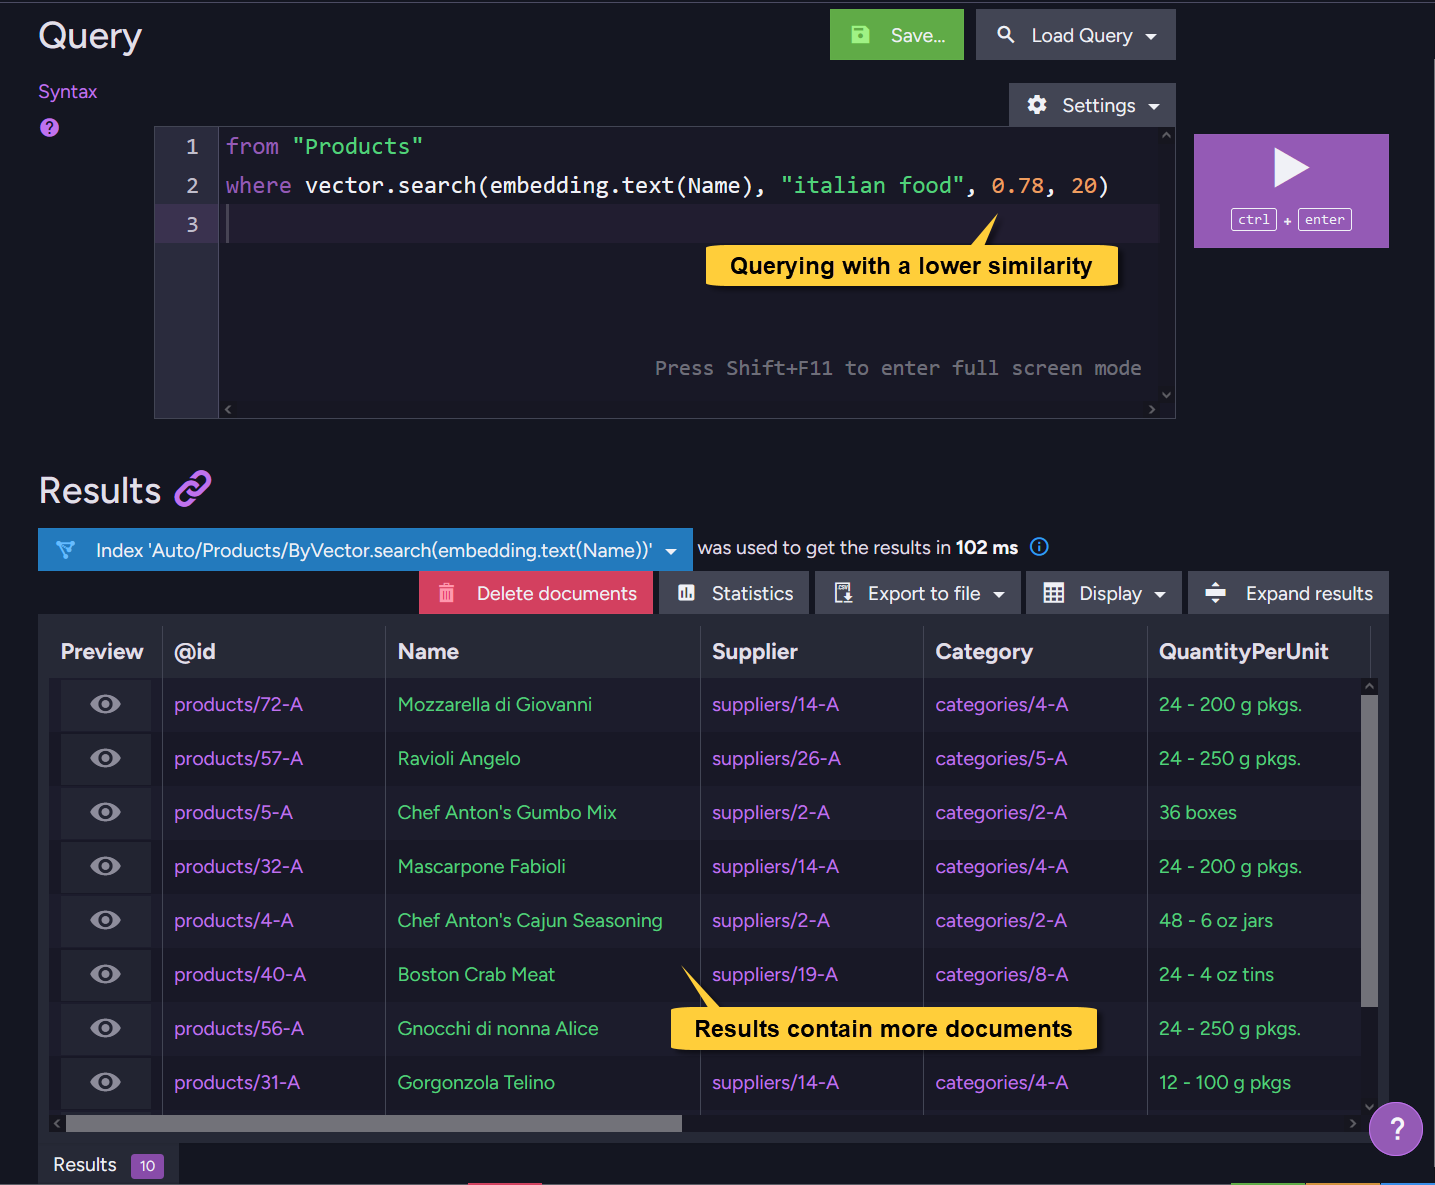
Task: Open category link categories/5-A
Action: (1001, 758)
